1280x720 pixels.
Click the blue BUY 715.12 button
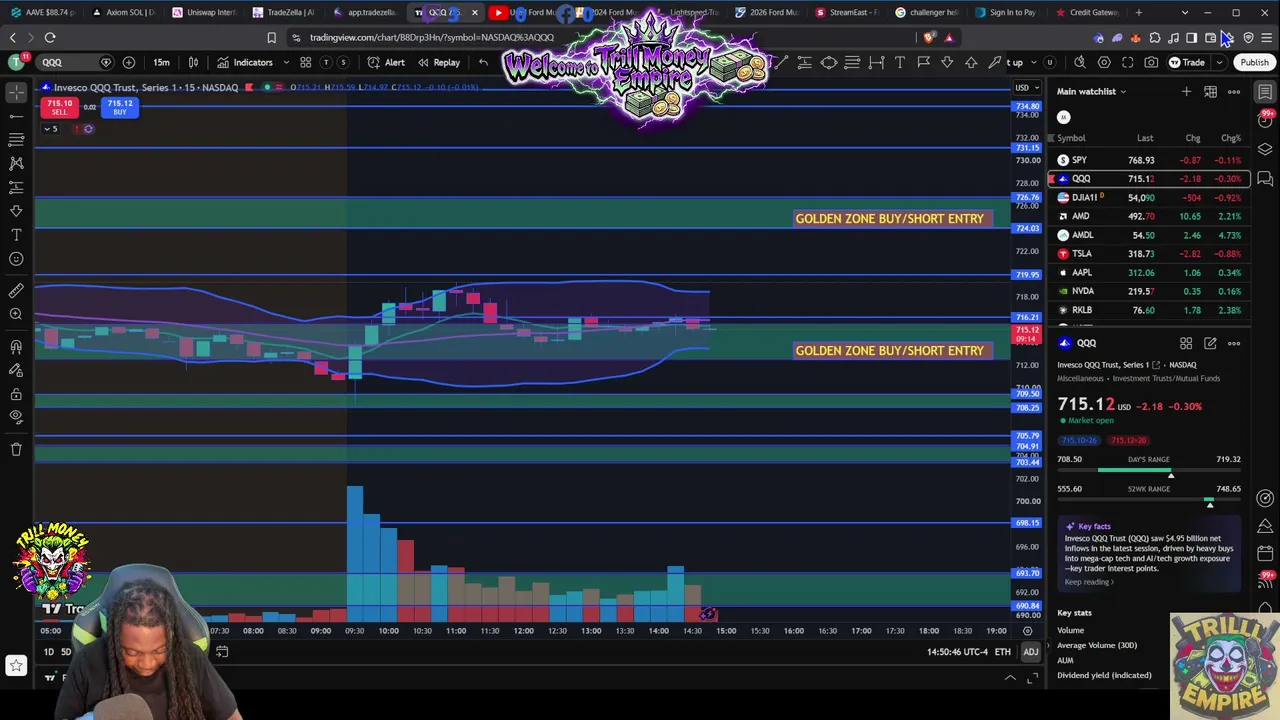120,107
